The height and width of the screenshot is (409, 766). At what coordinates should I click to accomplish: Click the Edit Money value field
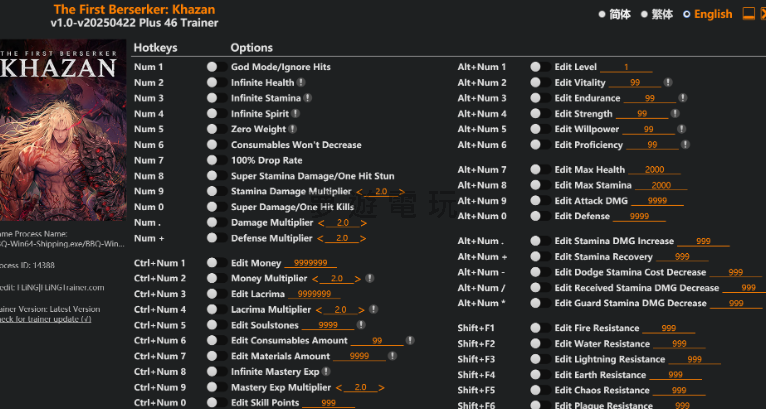[x=304, y=263]
